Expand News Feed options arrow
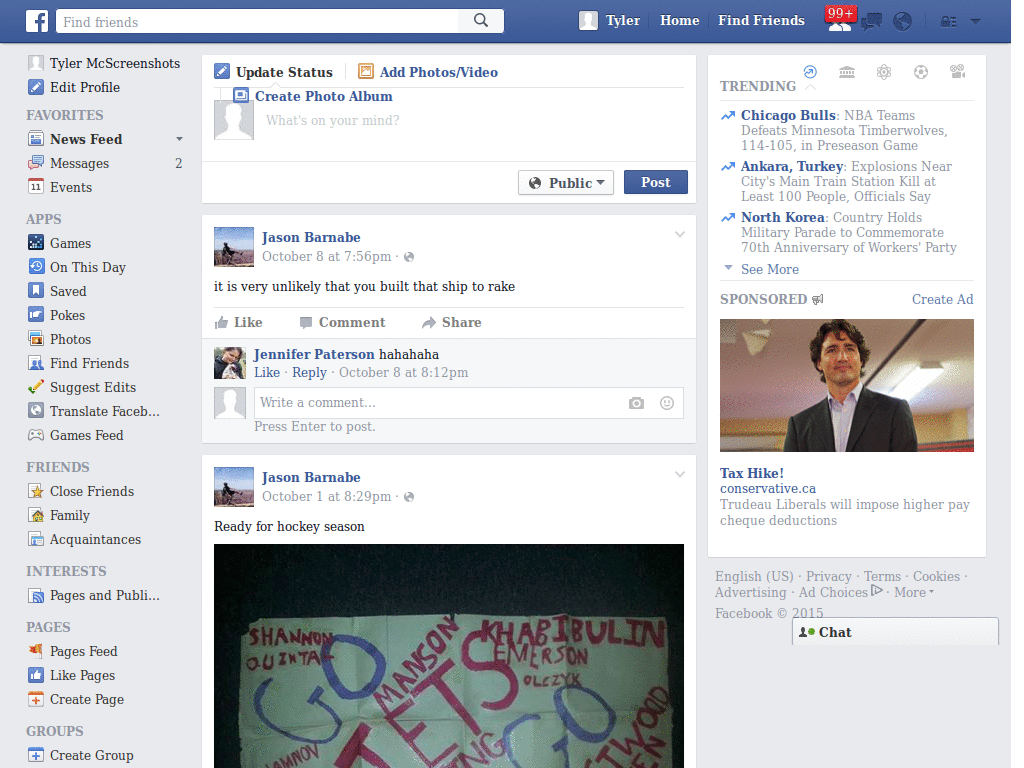Viewport: 1024px width, 768px height. click(x=179, y=139)
